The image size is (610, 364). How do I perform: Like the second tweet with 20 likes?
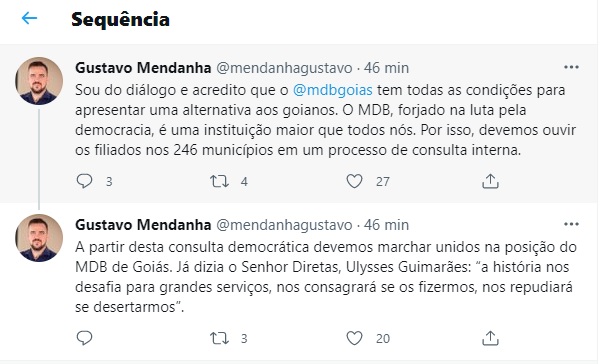click(x=354, y=338)
